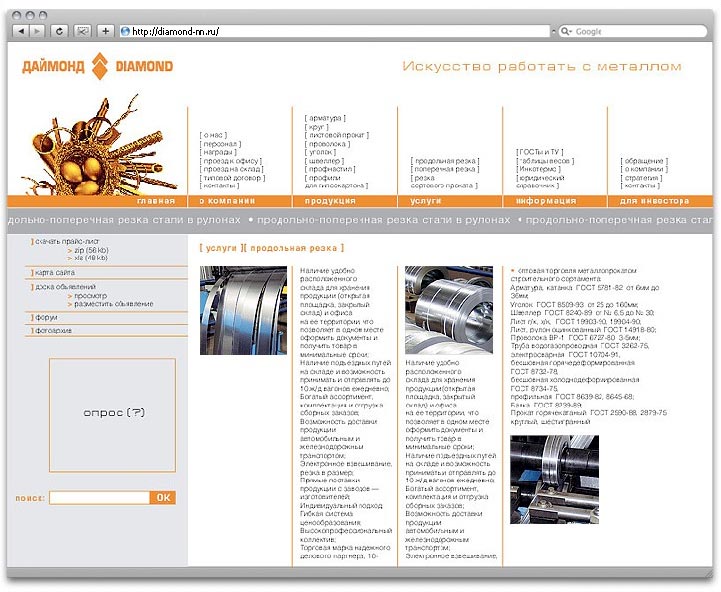Click the orange OK search button

[163, 498]
